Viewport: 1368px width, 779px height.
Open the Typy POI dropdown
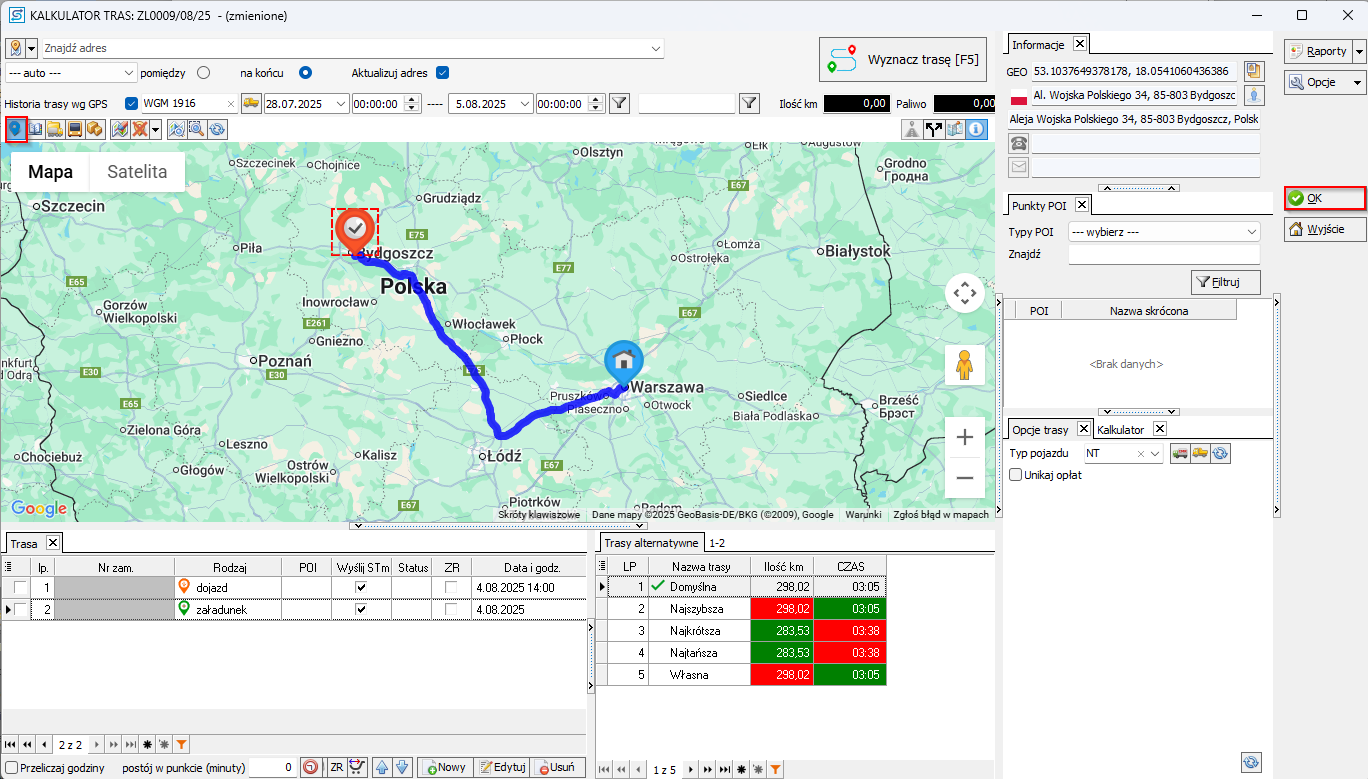(x=1163, y=232)
